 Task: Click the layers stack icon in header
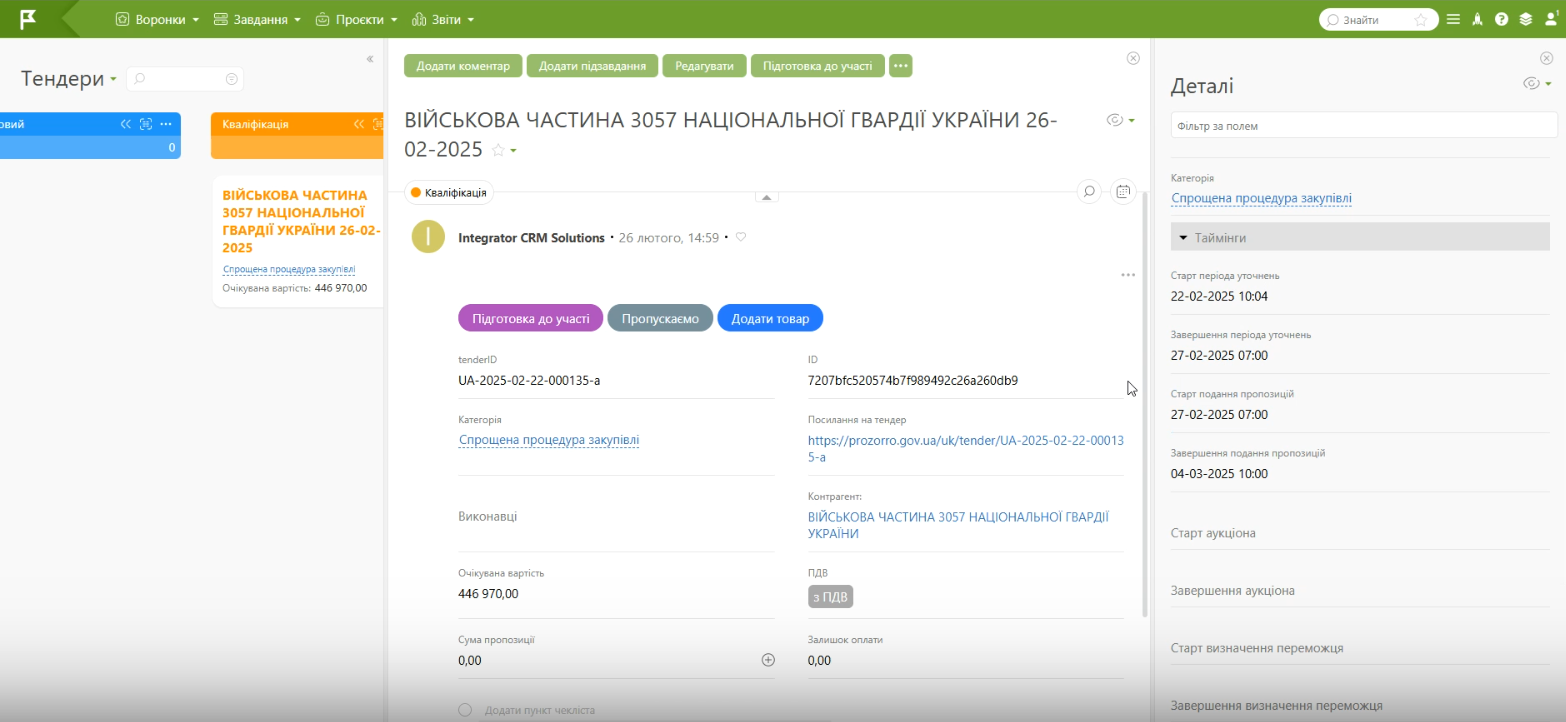tap(1525, 19)
